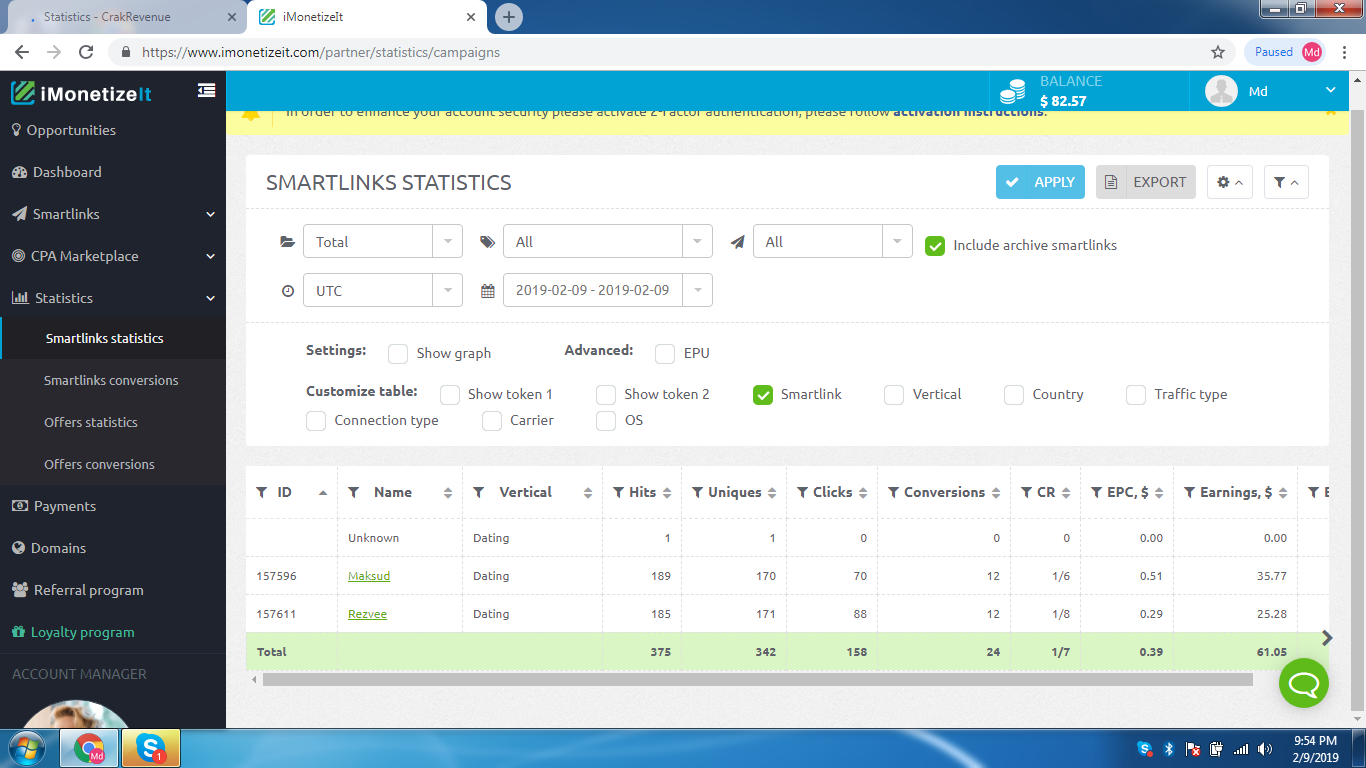Screen dimensions: 1366x768
Task: Open the smartlink All dropdown
Action: click(833, 241)
